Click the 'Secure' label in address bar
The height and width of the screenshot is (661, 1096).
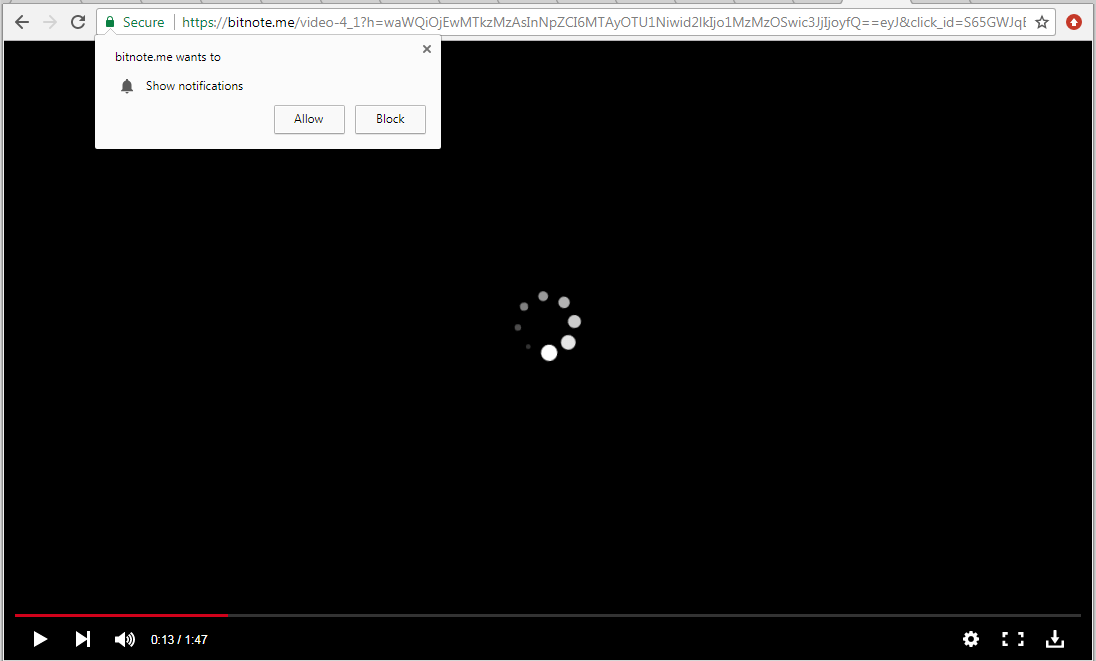tap(143, 22)
